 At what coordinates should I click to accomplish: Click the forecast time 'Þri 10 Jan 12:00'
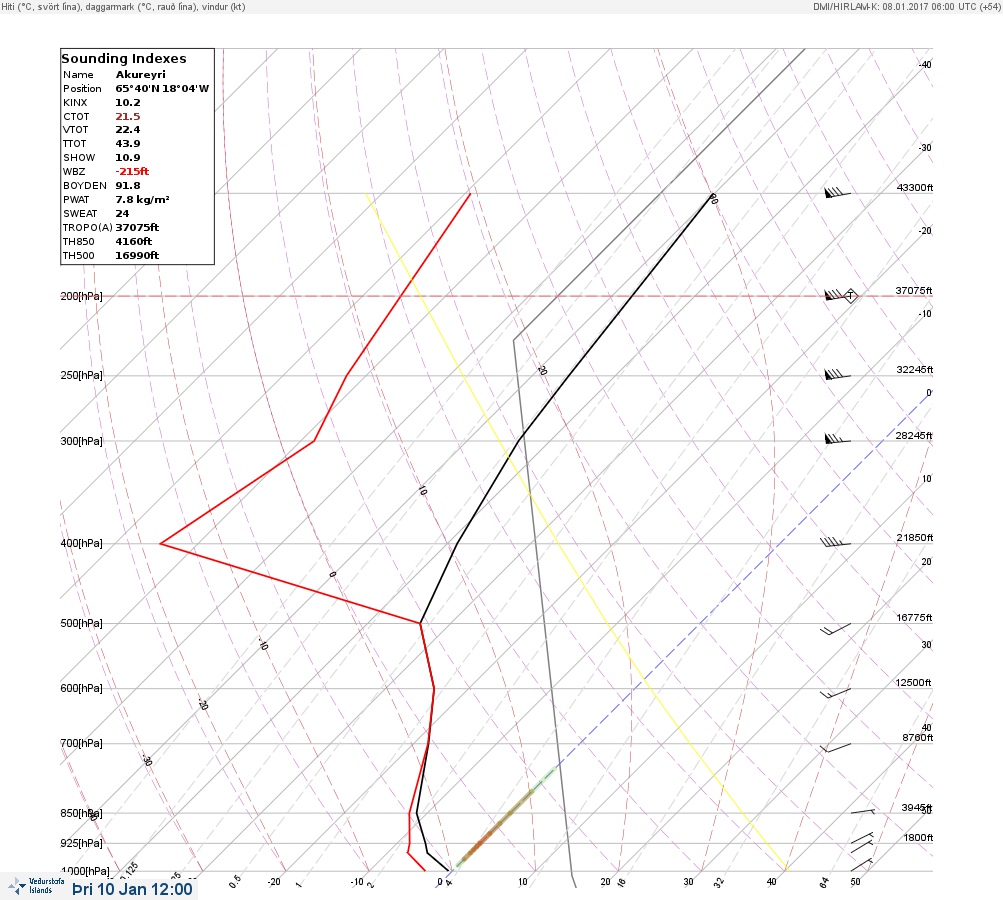click(x=132, y=889)
